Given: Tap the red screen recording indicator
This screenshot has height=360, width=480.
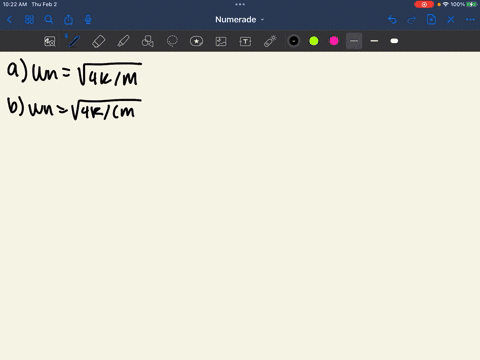Looking at the screenshot, I should (424, 4).
